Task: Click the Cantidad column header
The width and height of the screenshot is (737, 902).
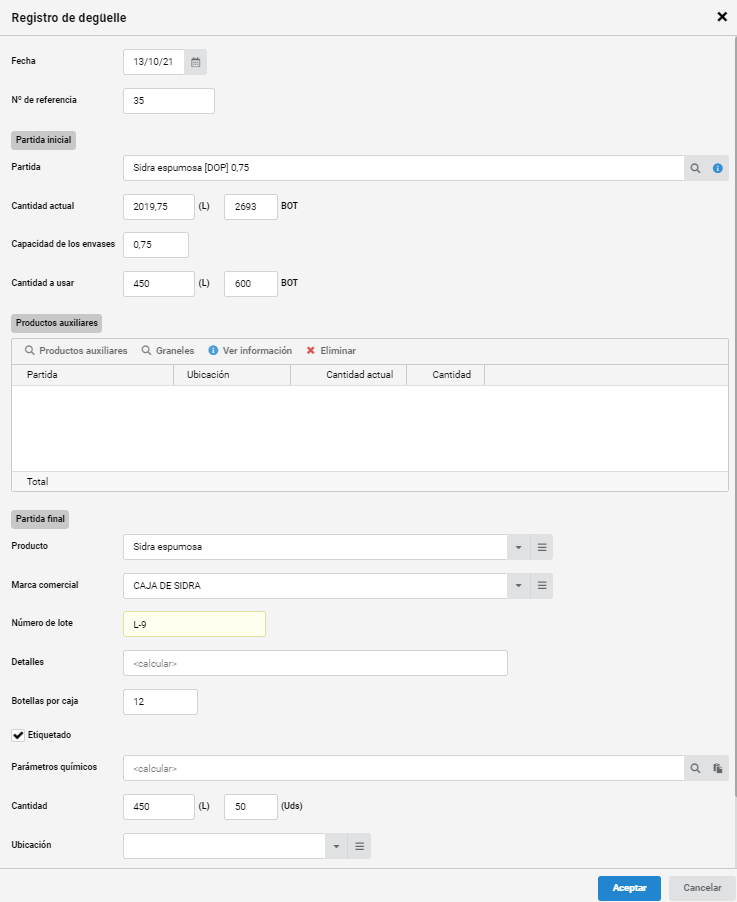Action: [445, 374]
